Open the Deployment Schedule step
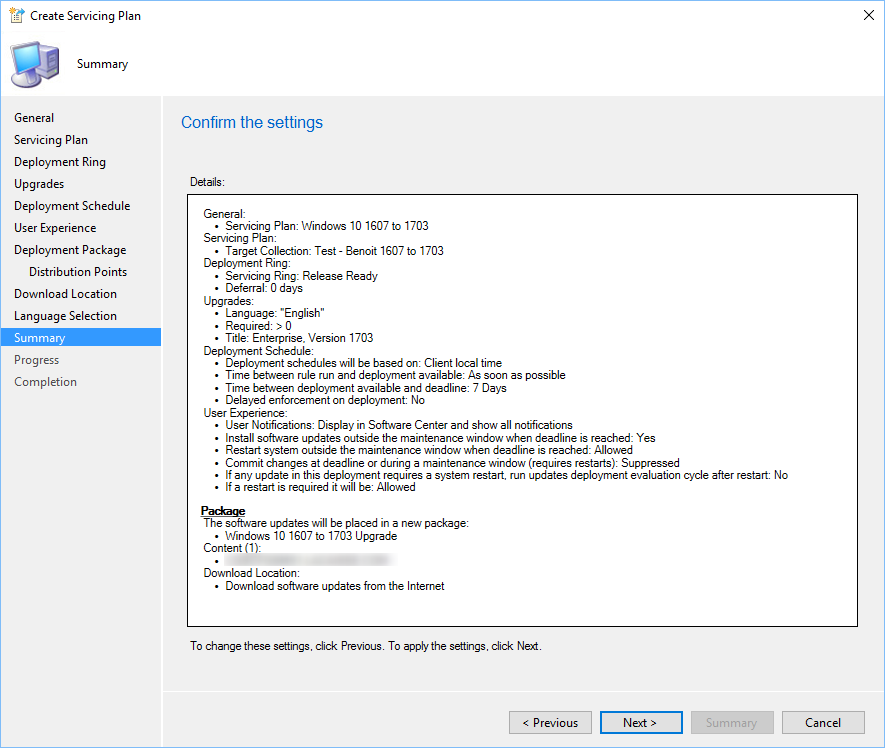 [x=72, y=206]
